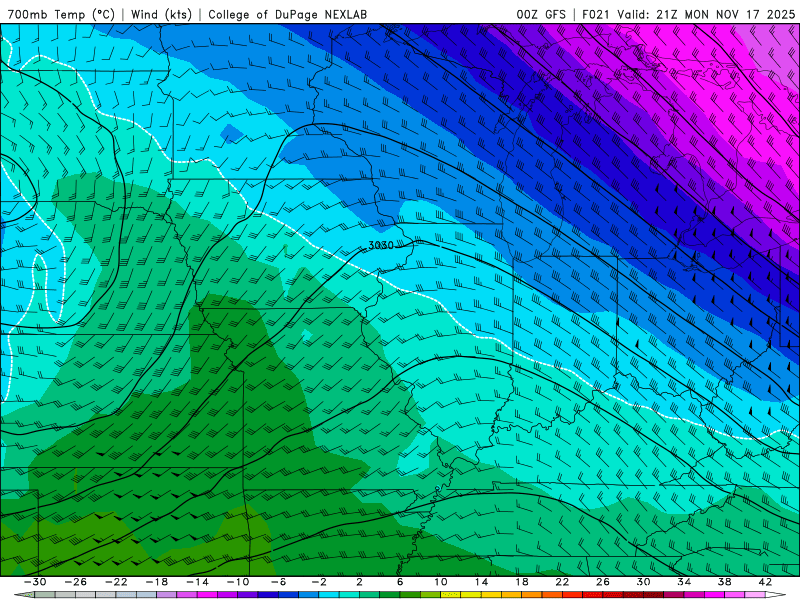Click the '700mb Temp (°C)' title text

click(x=61, y=14)
